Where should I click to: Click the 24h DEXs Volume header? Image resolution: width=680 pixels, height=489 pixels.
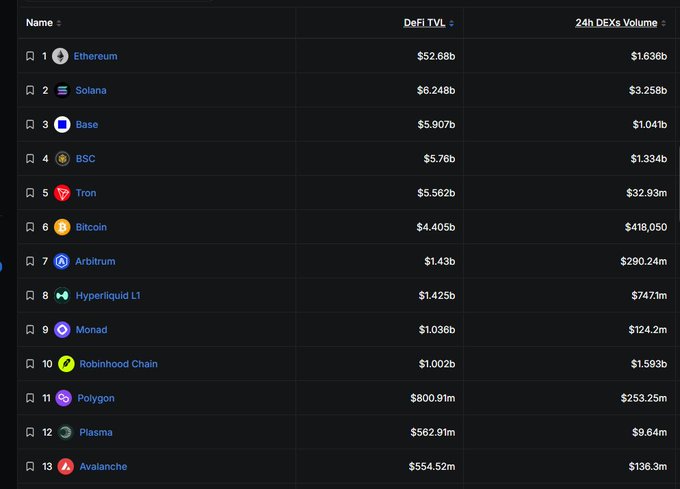pyautogui.click(x=616, y=23)
